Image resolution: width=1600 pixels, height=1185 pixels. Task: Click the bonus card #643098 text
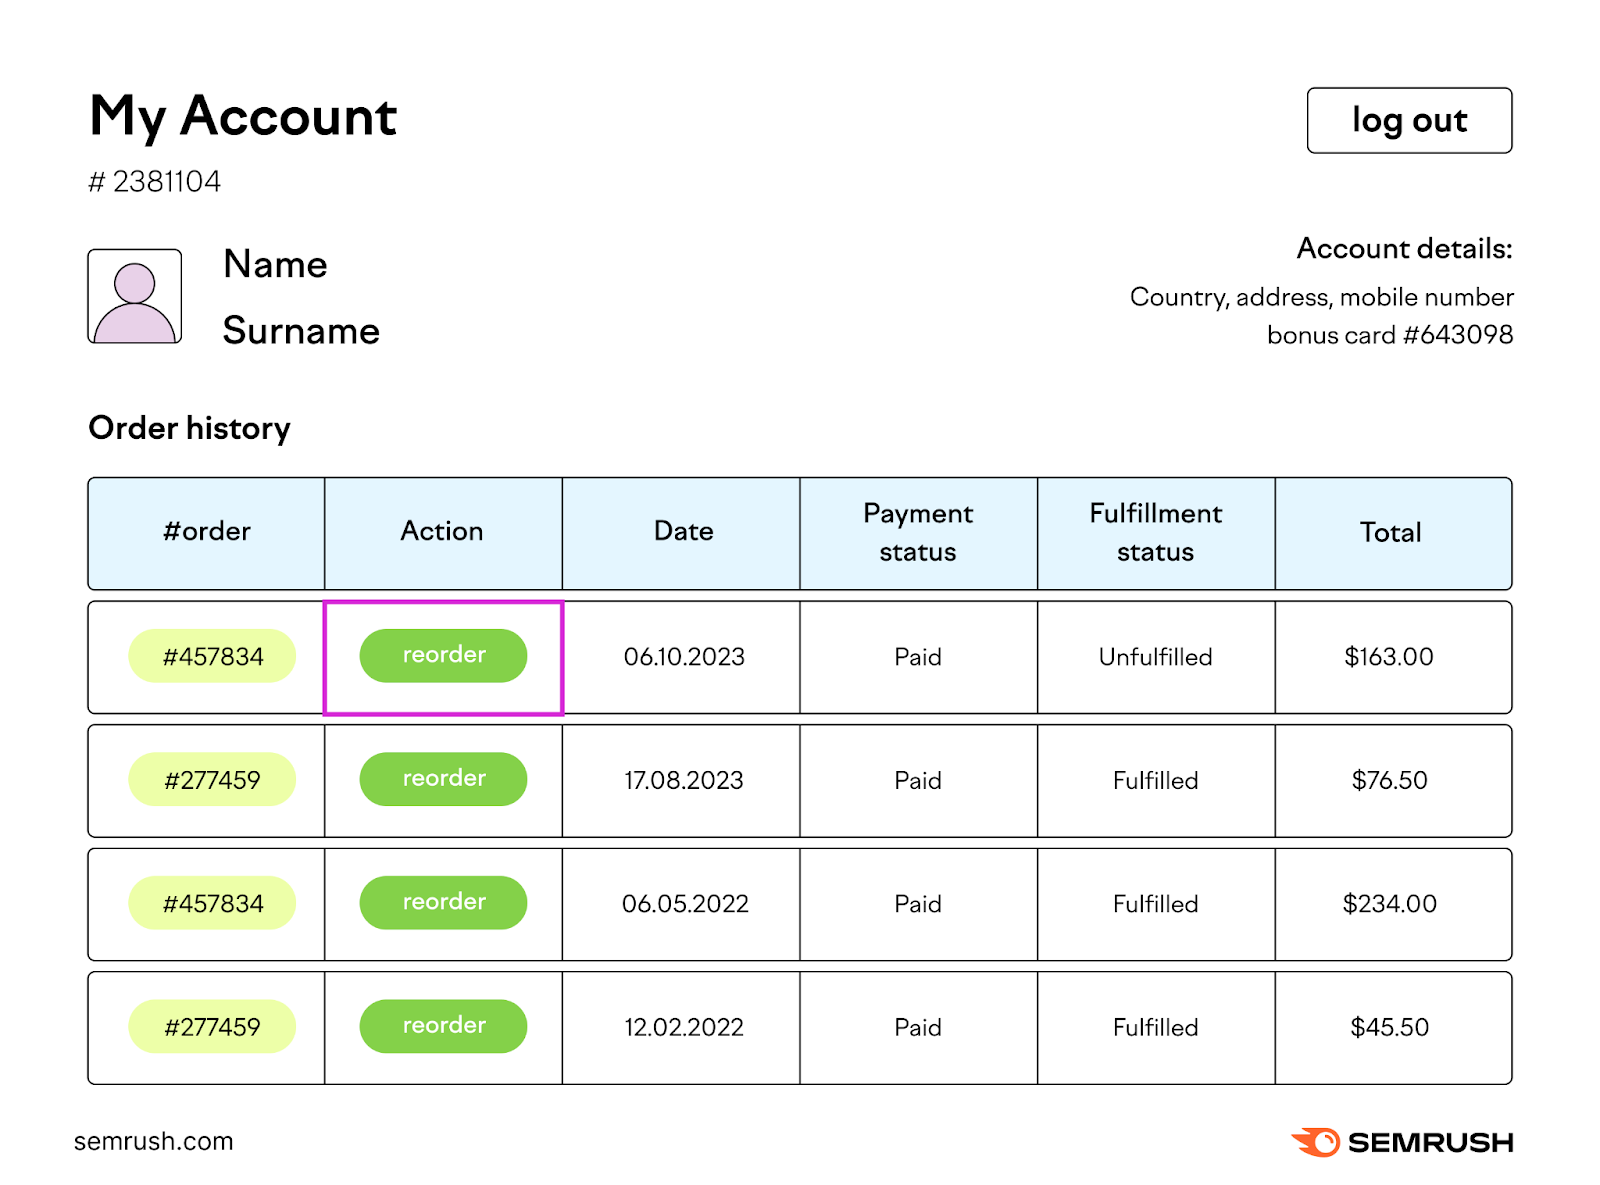click(1390, 335)
